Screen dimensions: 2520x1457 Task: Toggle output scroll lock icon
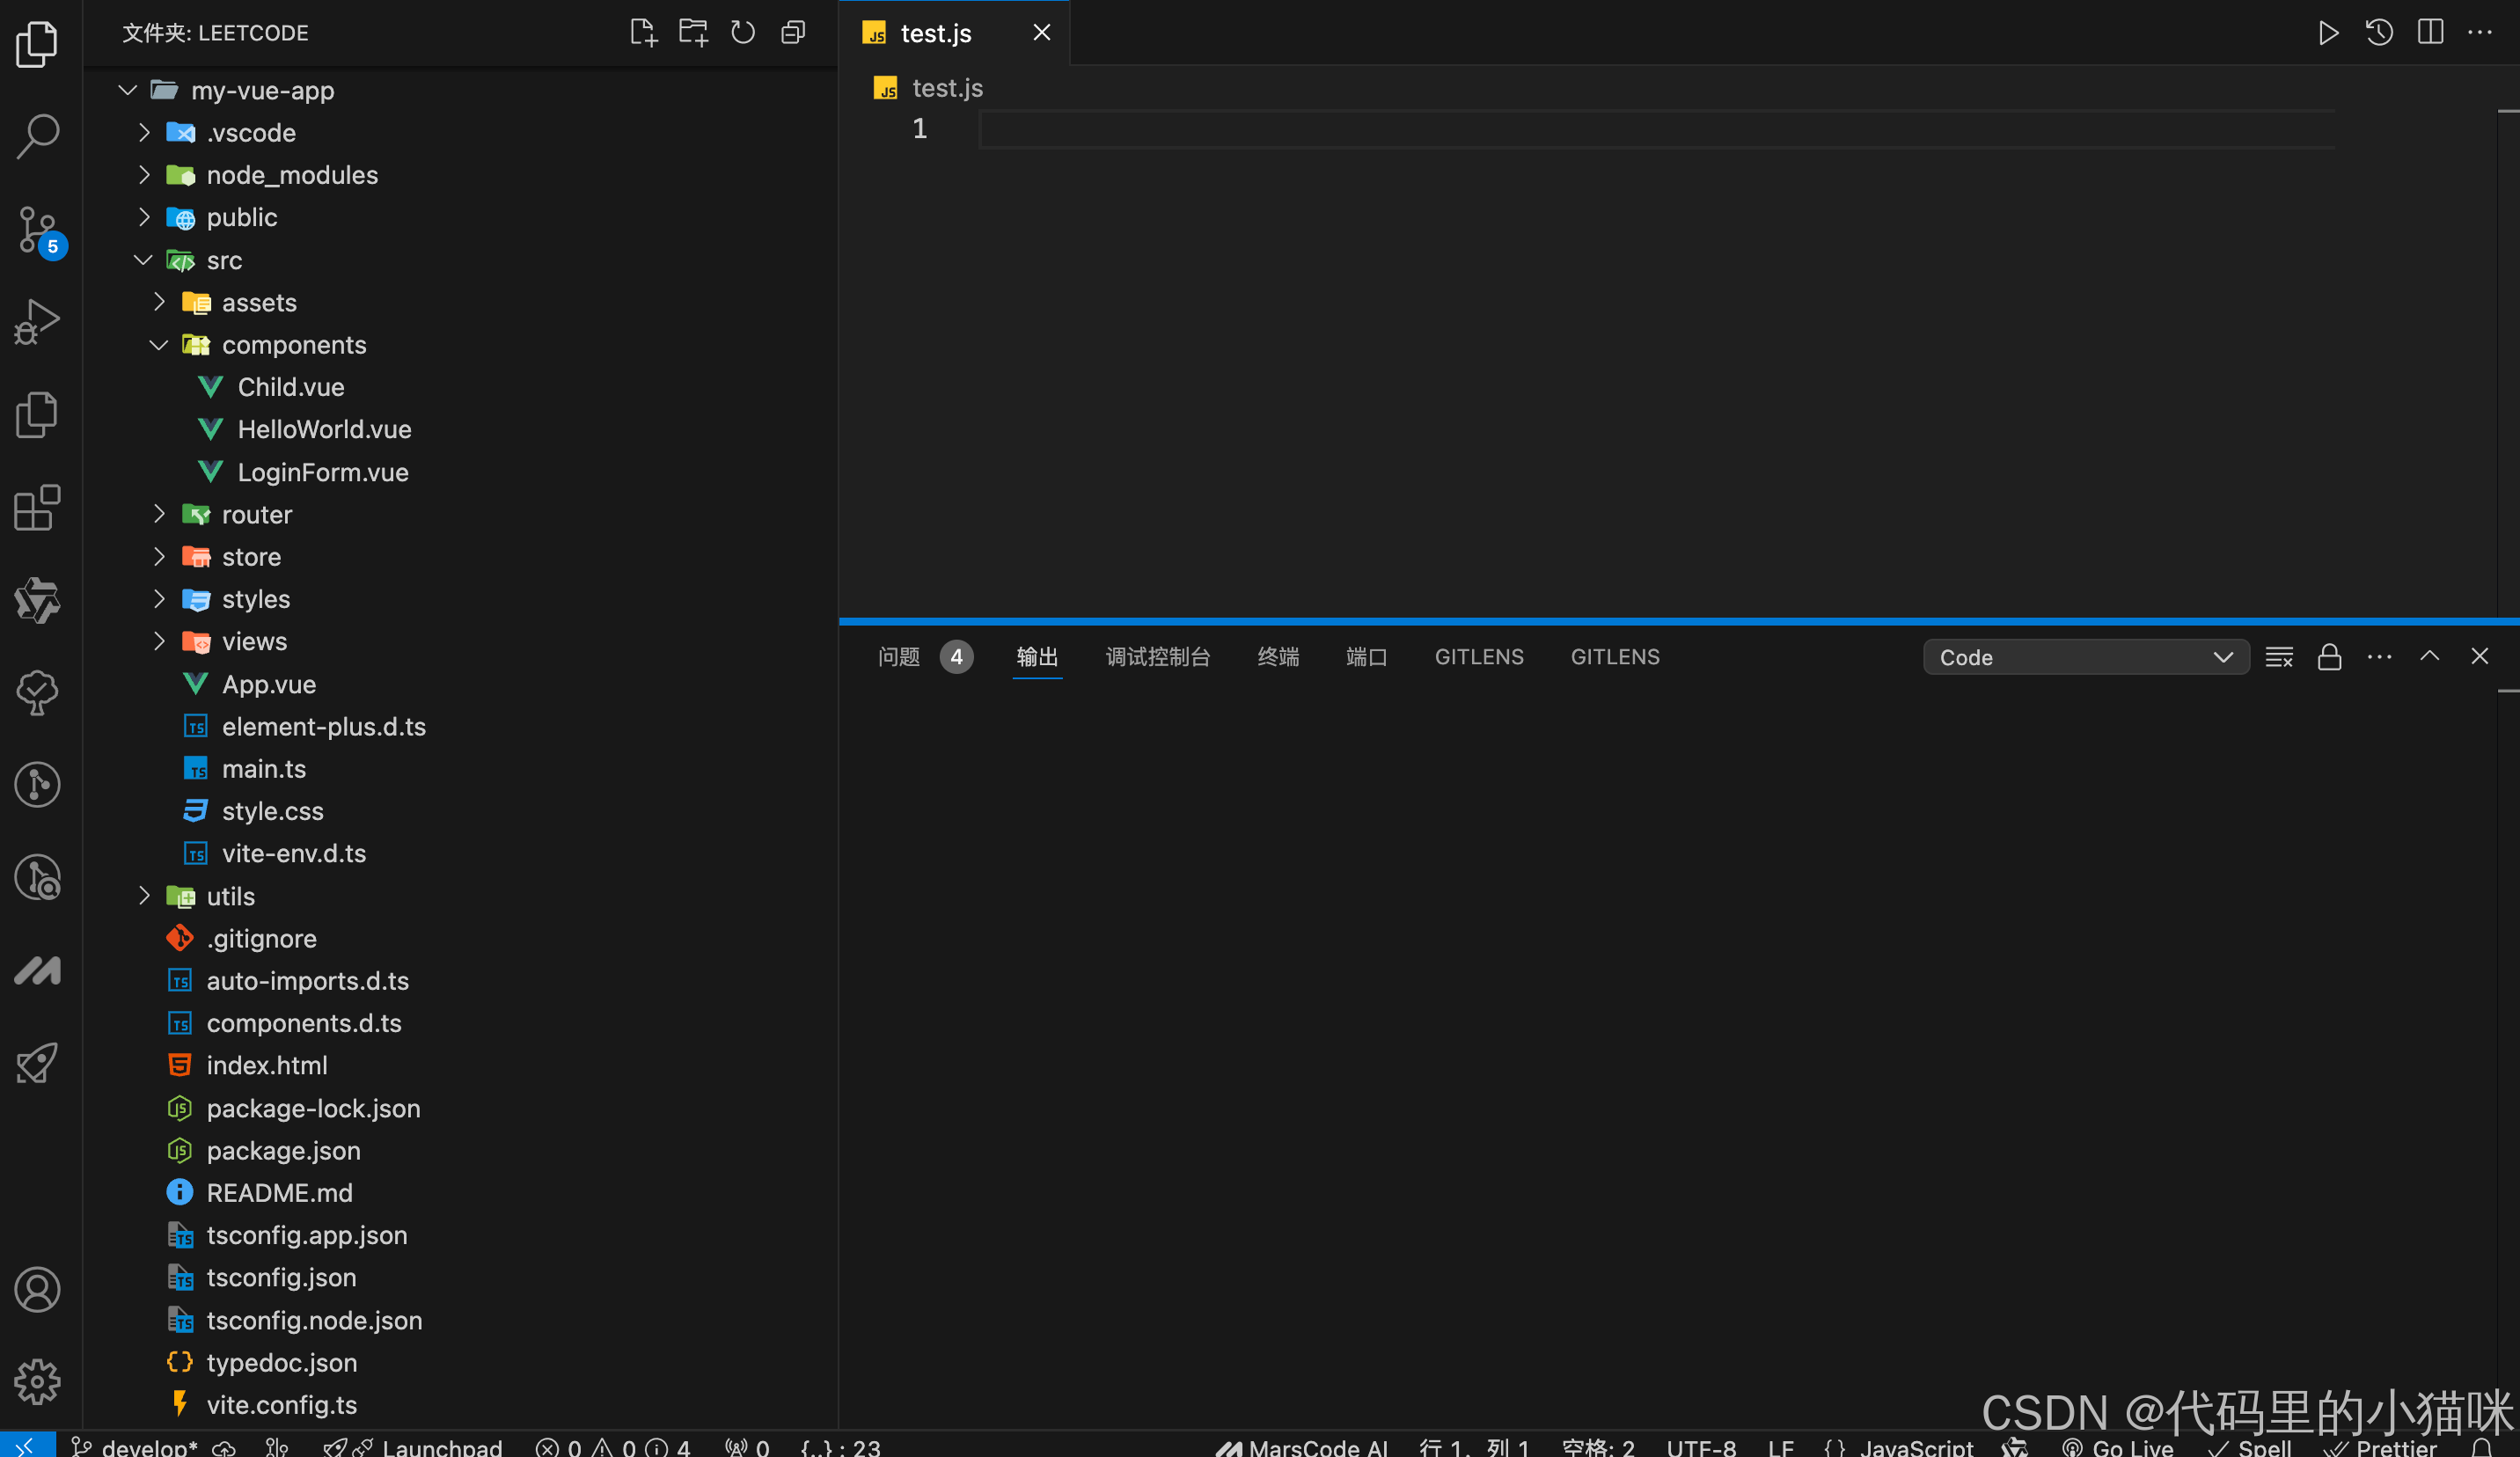pos(2329,657)
